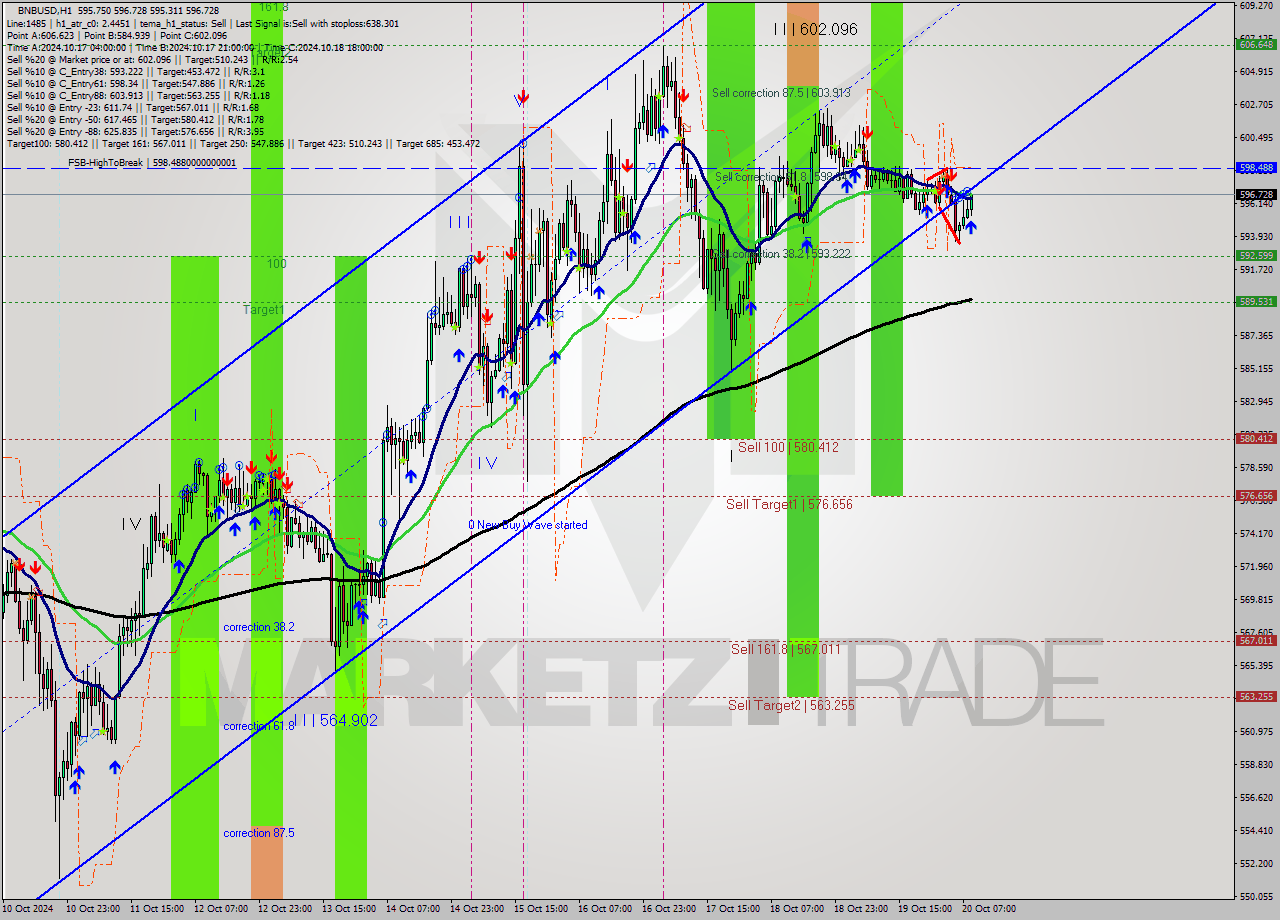Click the '19 Oct 15:00' time axis label
The height and width of the screenshot is (920, 1280).
pyautogui.click(x=924, y=909)
